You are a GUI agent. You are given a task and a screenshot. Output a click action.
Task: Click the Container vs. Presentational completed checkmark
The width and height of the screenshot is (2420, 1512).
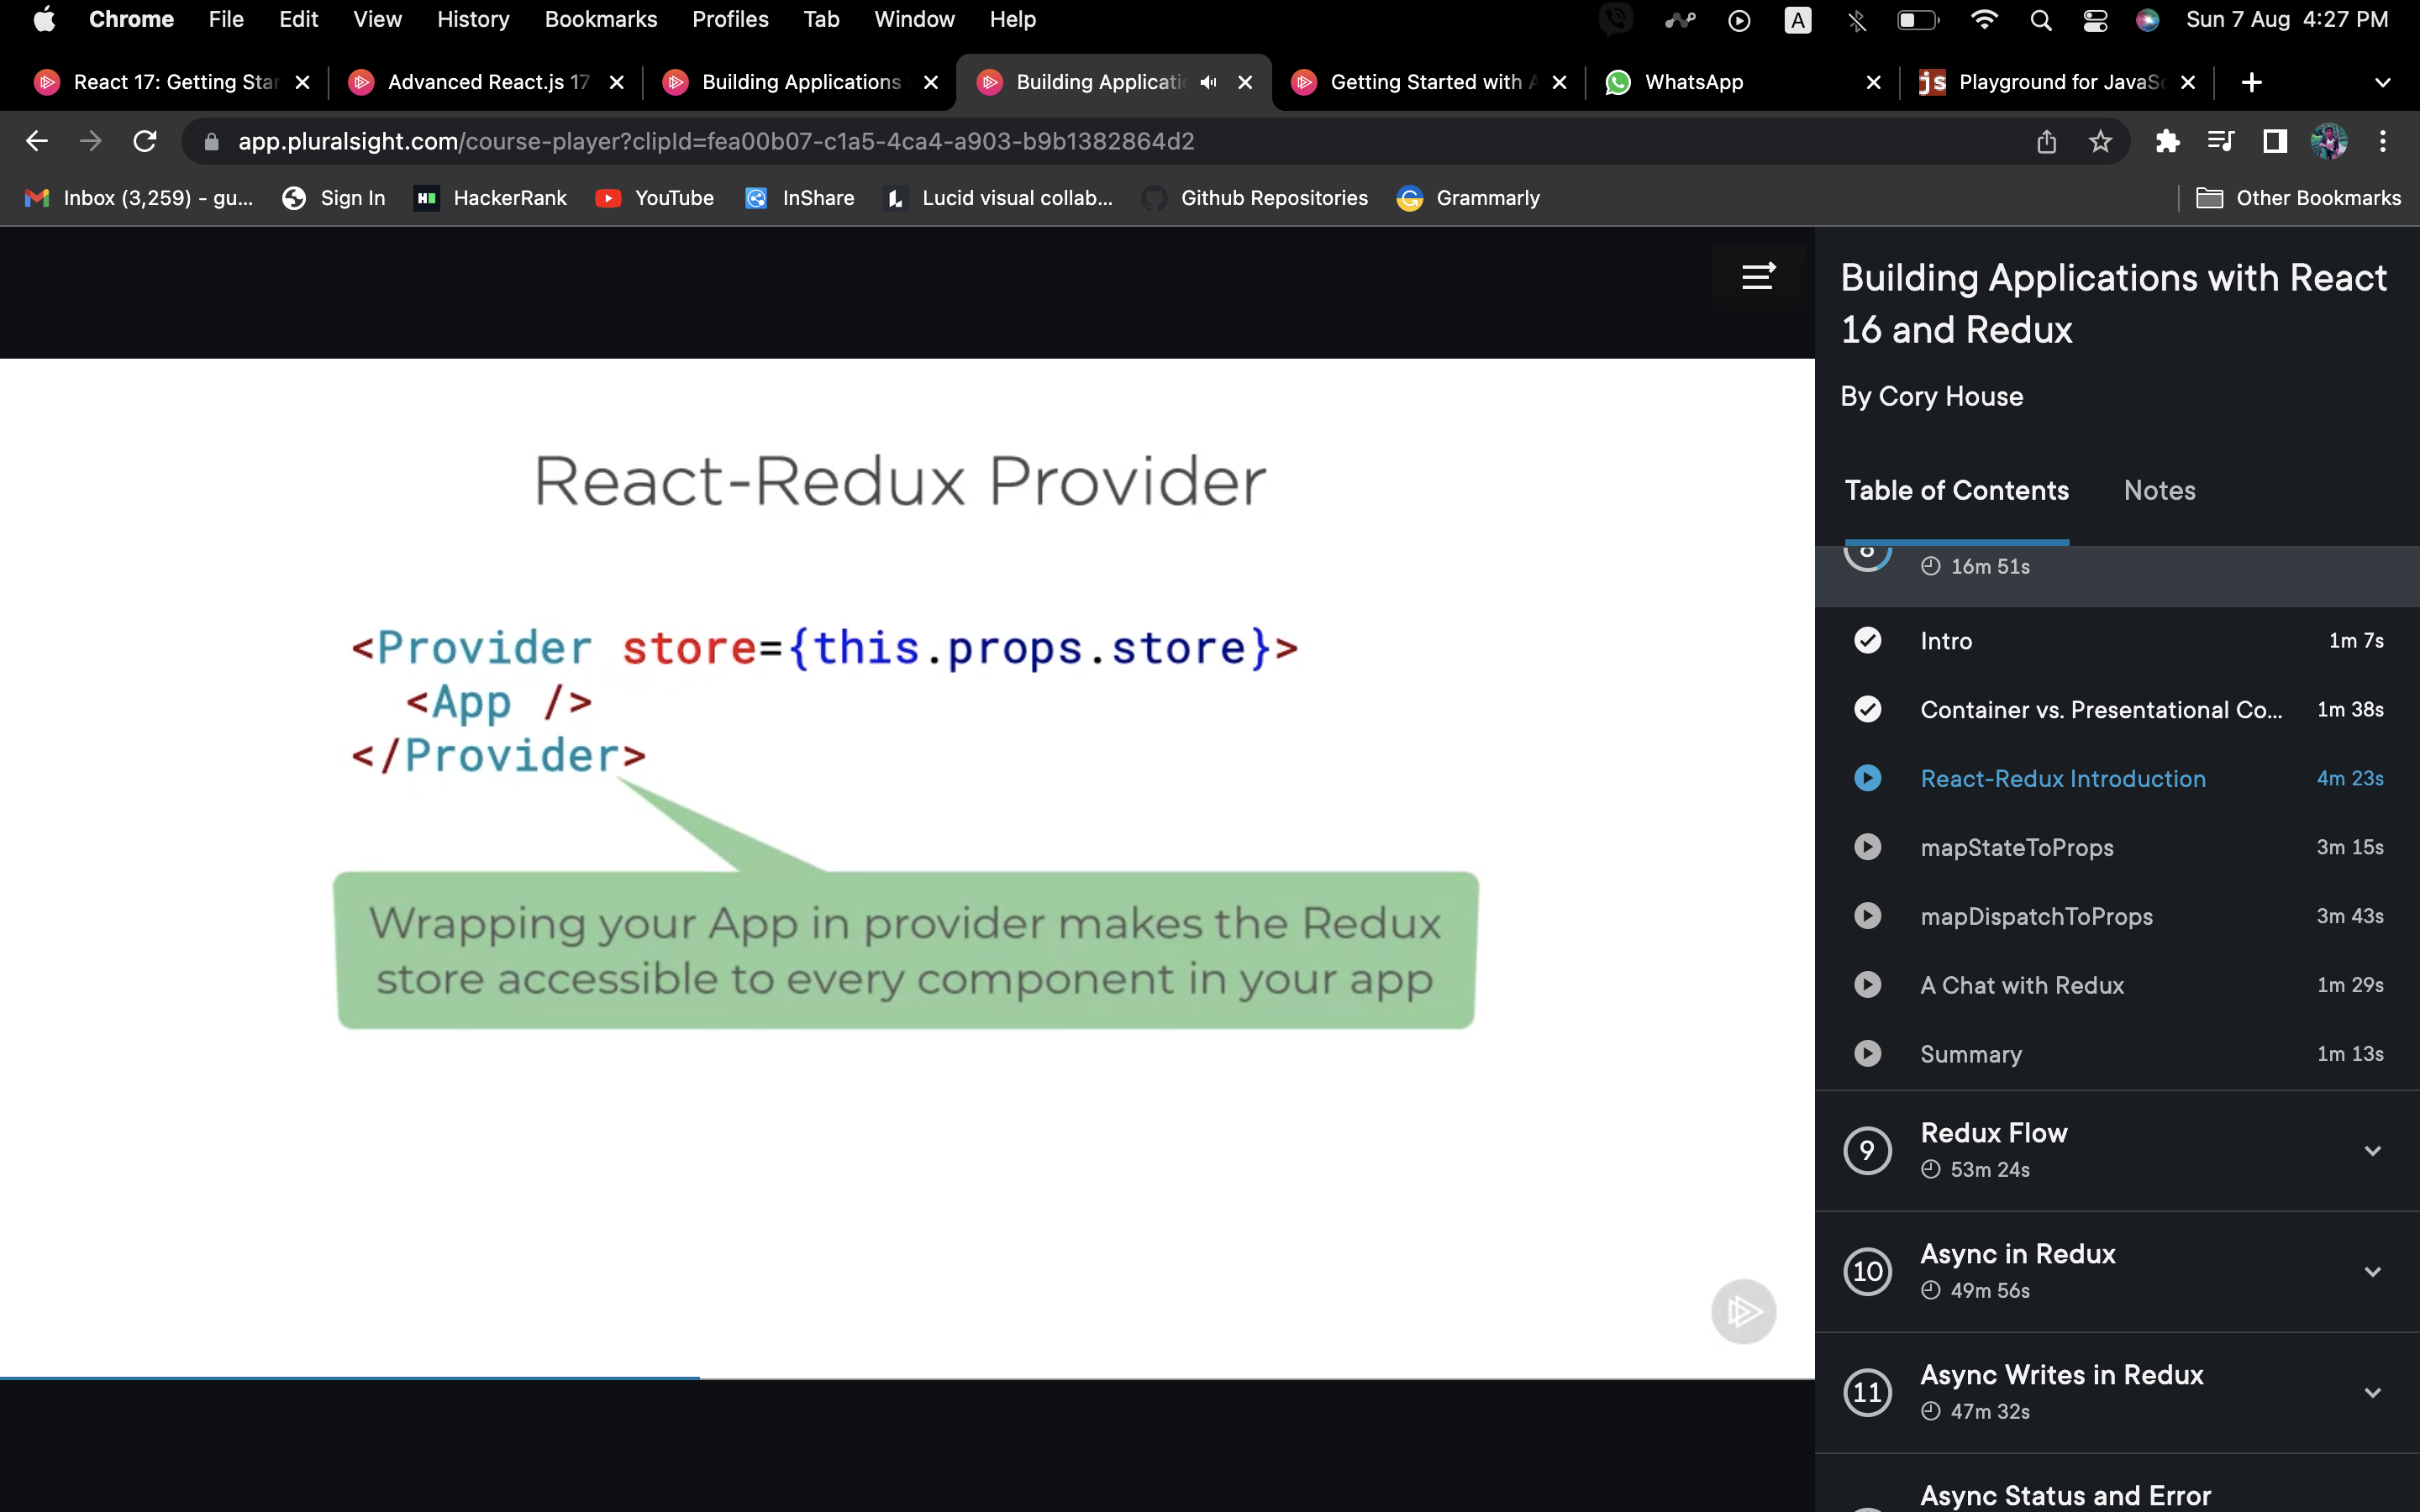(x=1867, y=709)
